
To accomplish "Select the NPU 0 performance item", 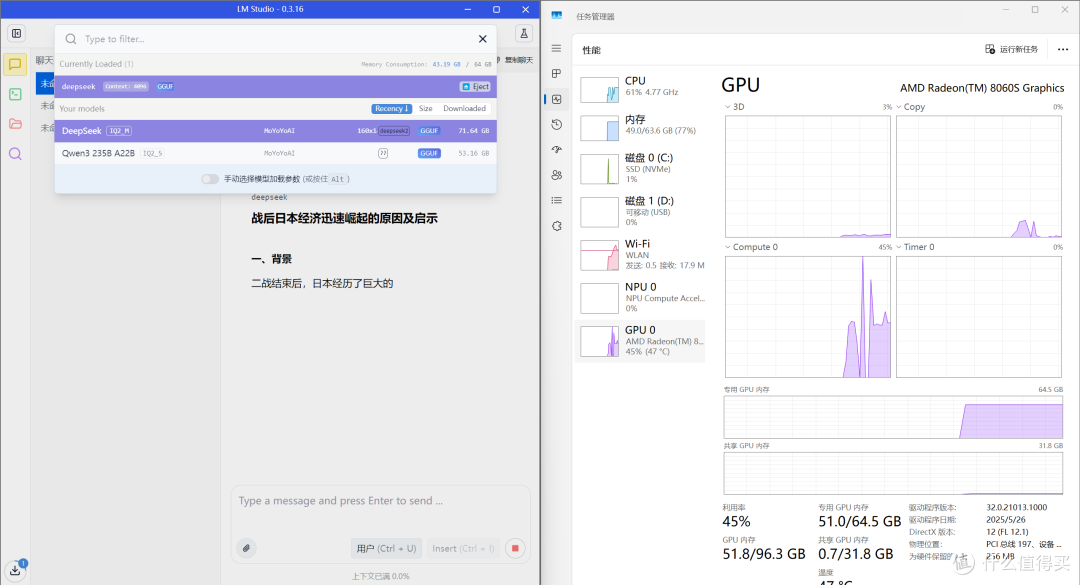I will pos(641,298).
